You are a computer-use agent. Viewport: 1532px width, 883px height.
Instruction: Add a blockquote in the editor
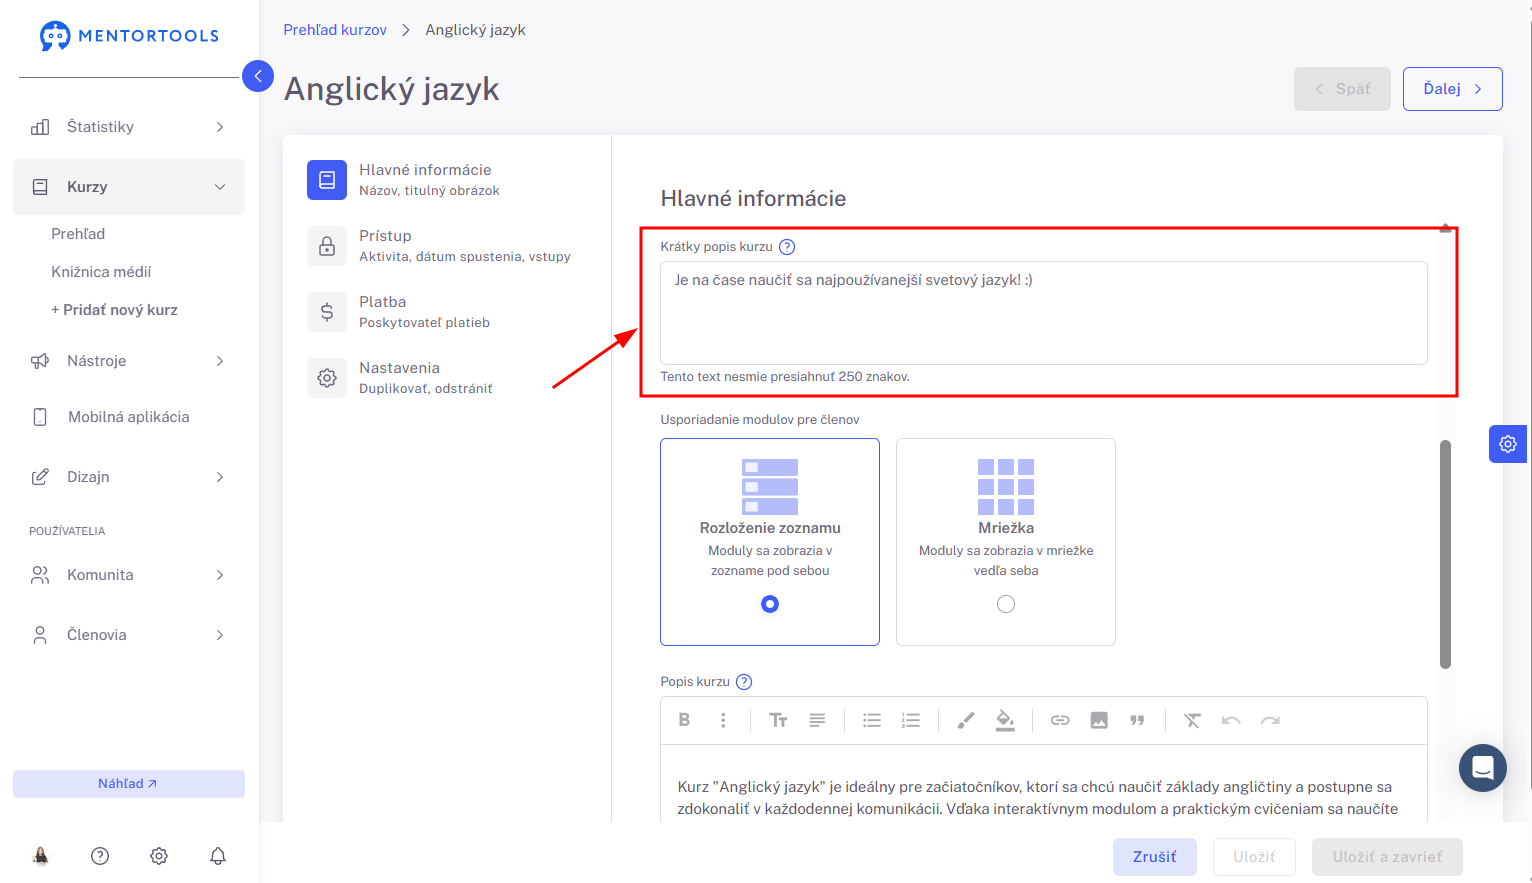point(1137,720)
